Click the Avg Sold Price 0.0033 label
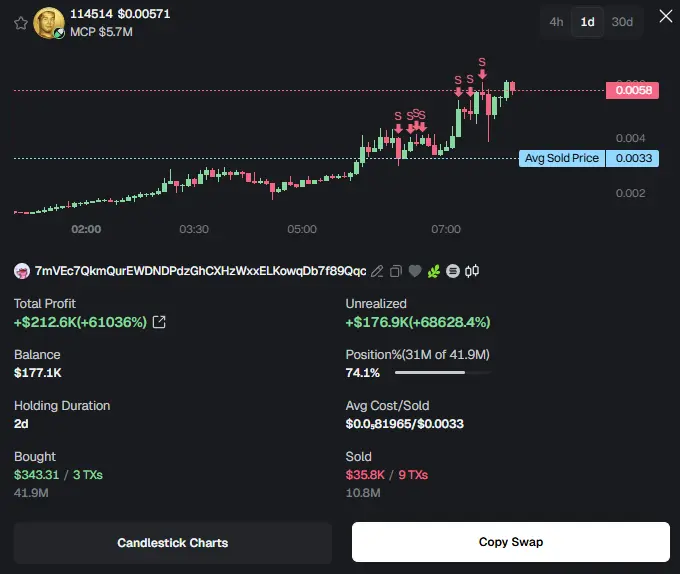The width and height of the screenshot is (680, 574). [588, 158]
